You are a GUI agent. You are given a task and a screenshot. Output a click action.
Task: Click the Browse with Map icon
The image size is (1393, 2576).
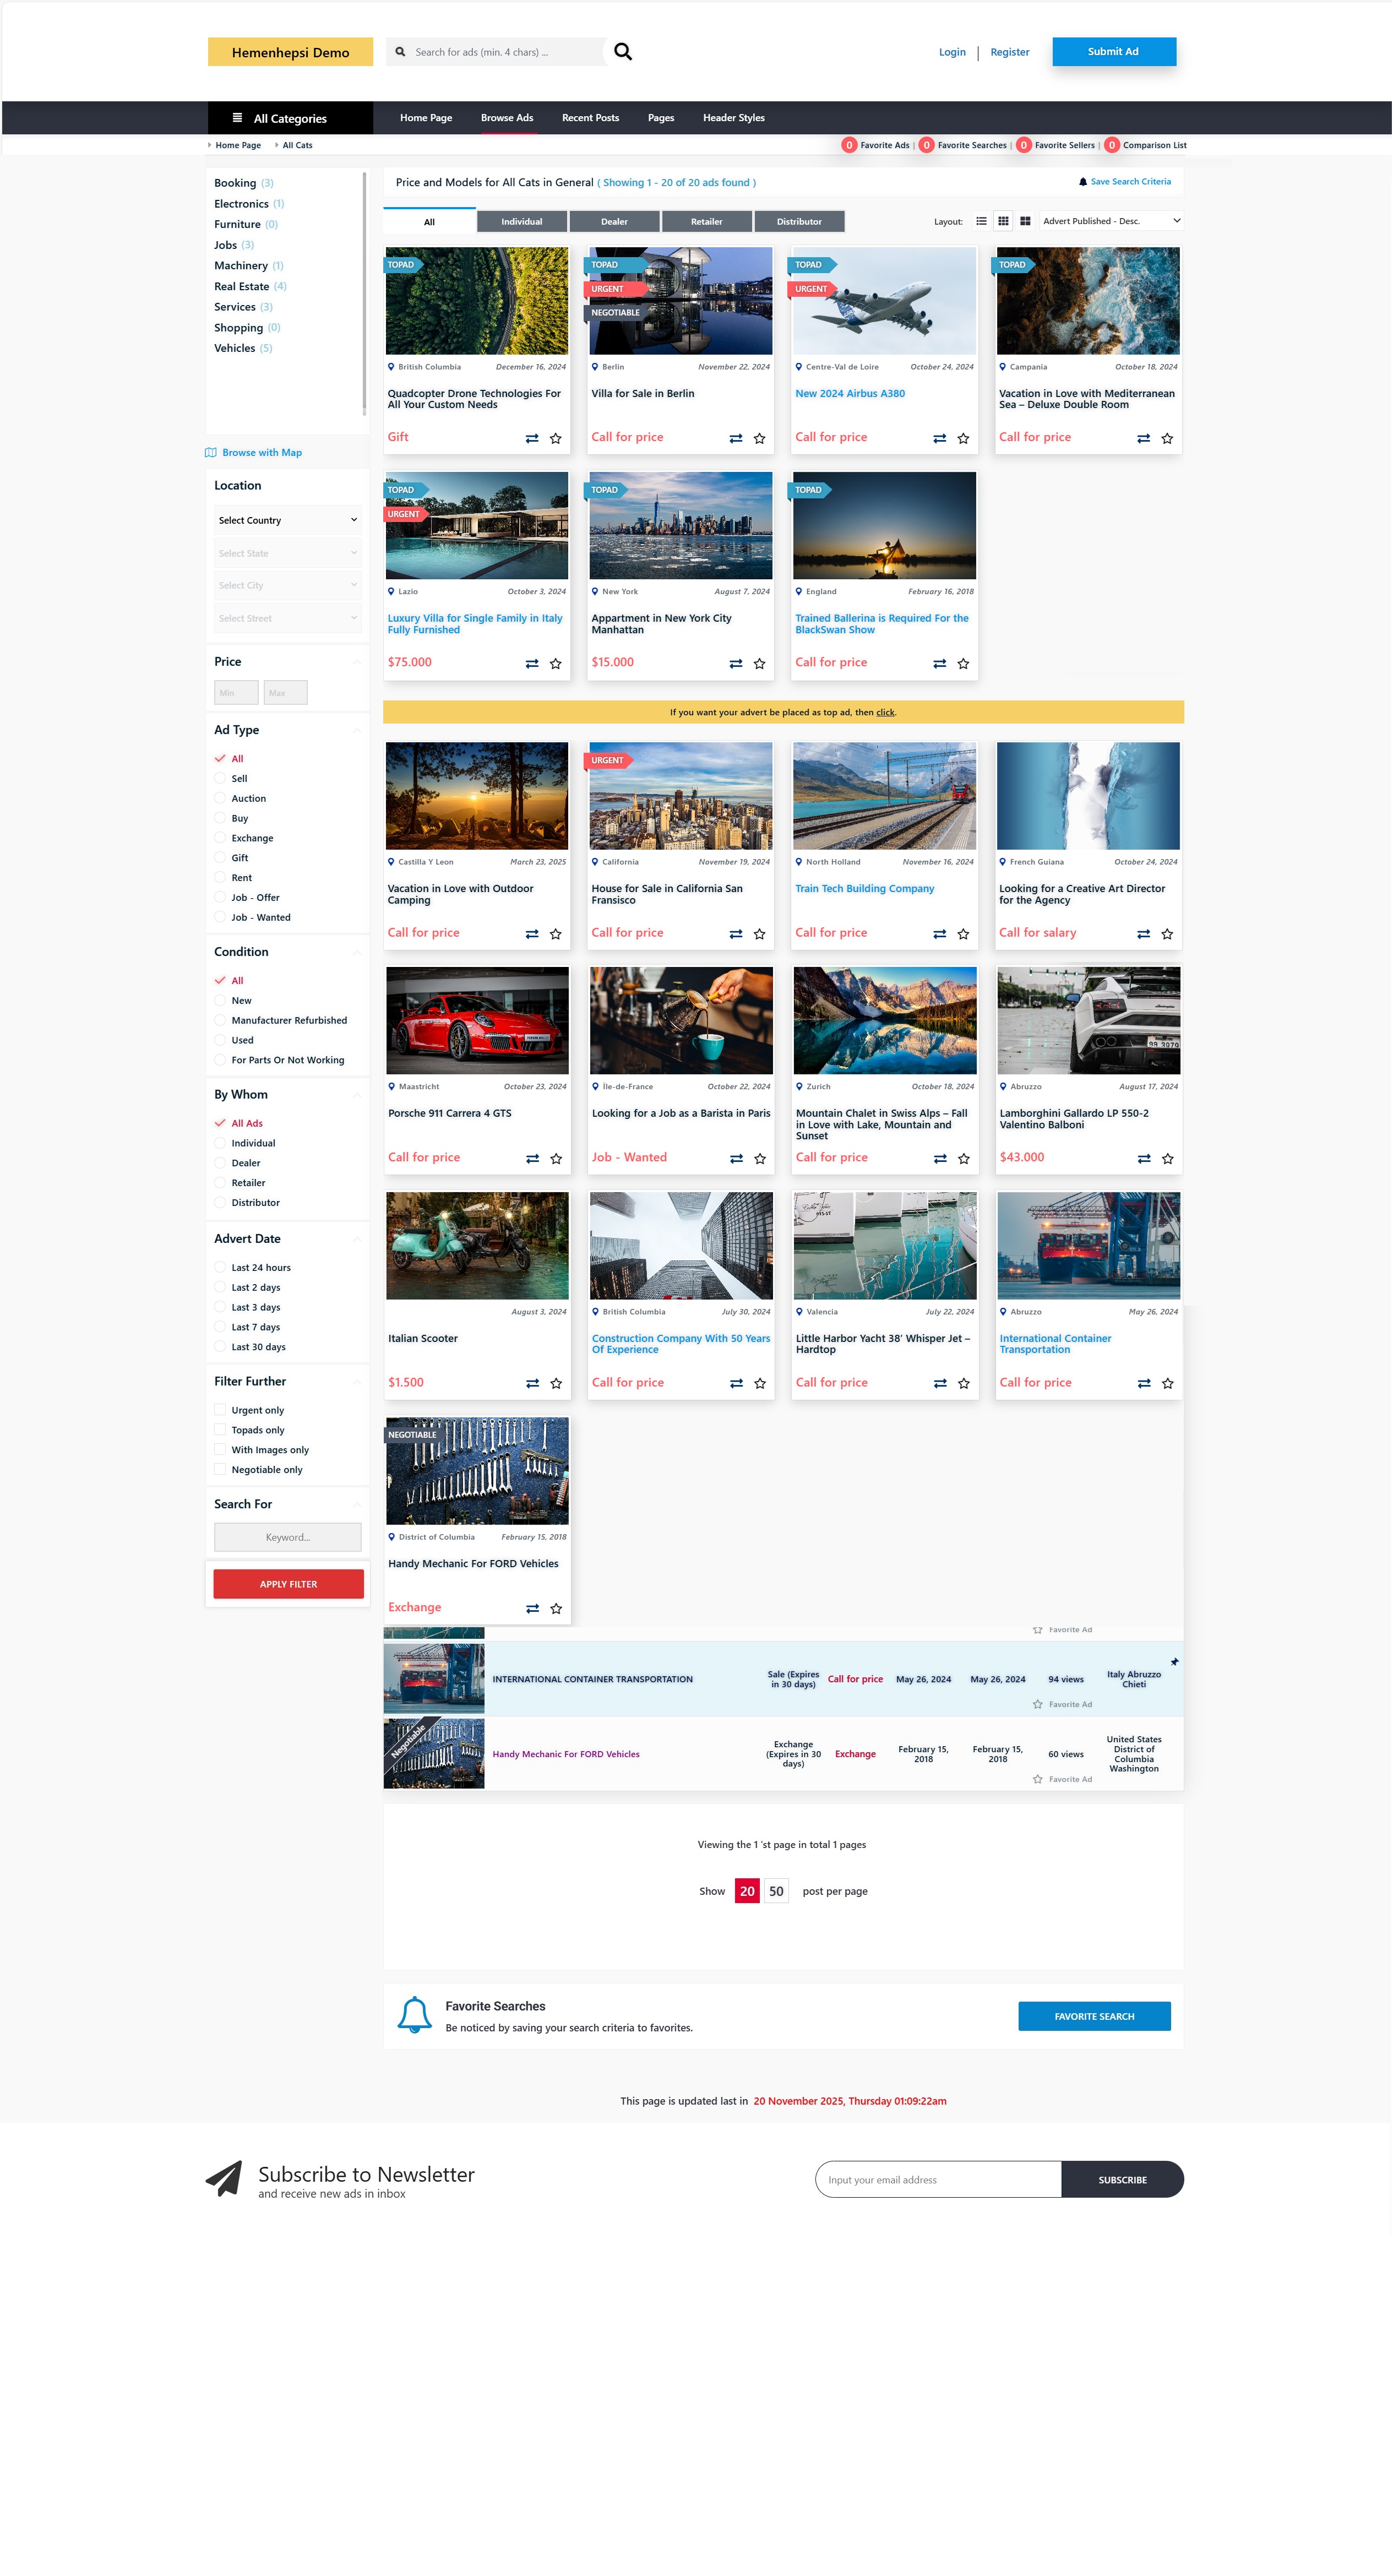[211, 453]
